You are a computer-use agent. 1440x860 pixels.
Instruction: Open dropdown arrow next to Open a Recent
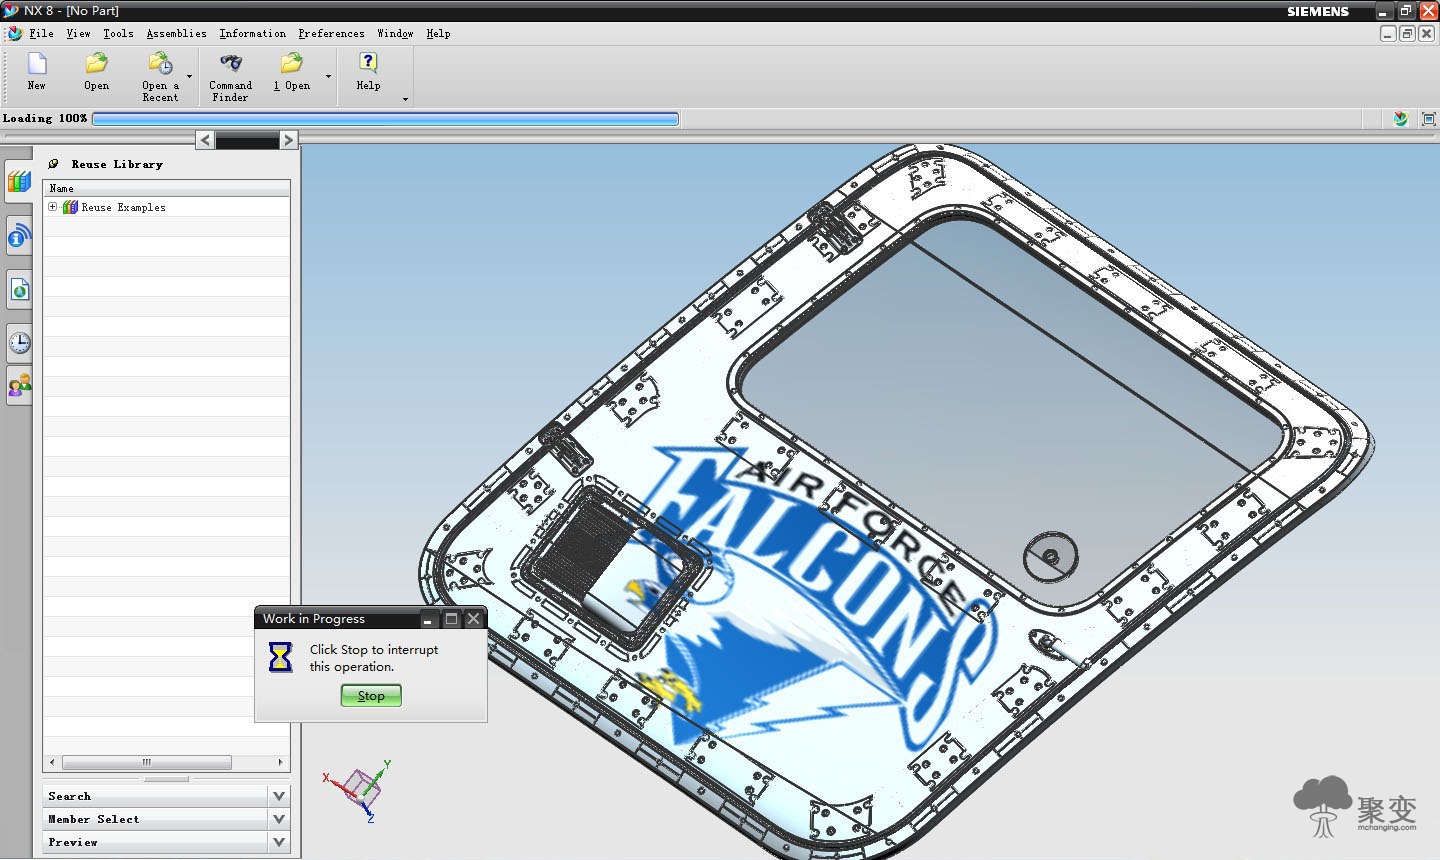tap(189, 76)
